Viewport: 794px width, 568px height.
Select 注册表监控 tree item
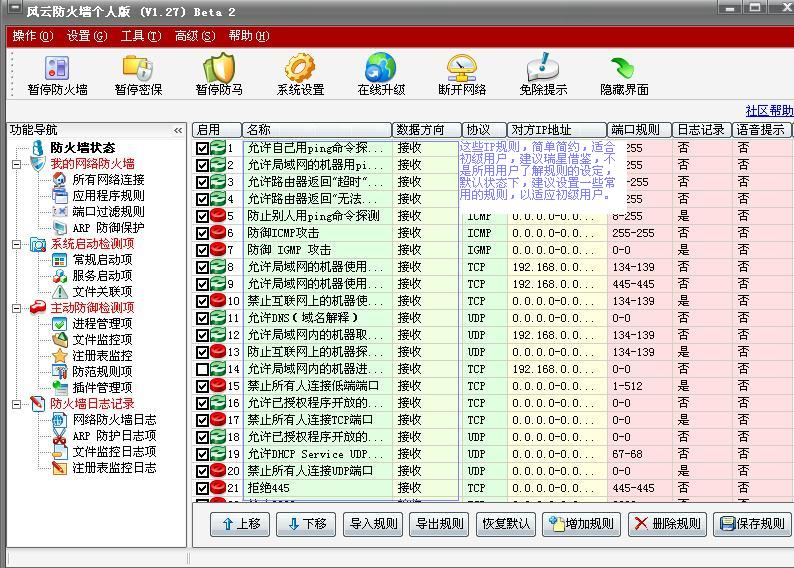tap(102, 355)
